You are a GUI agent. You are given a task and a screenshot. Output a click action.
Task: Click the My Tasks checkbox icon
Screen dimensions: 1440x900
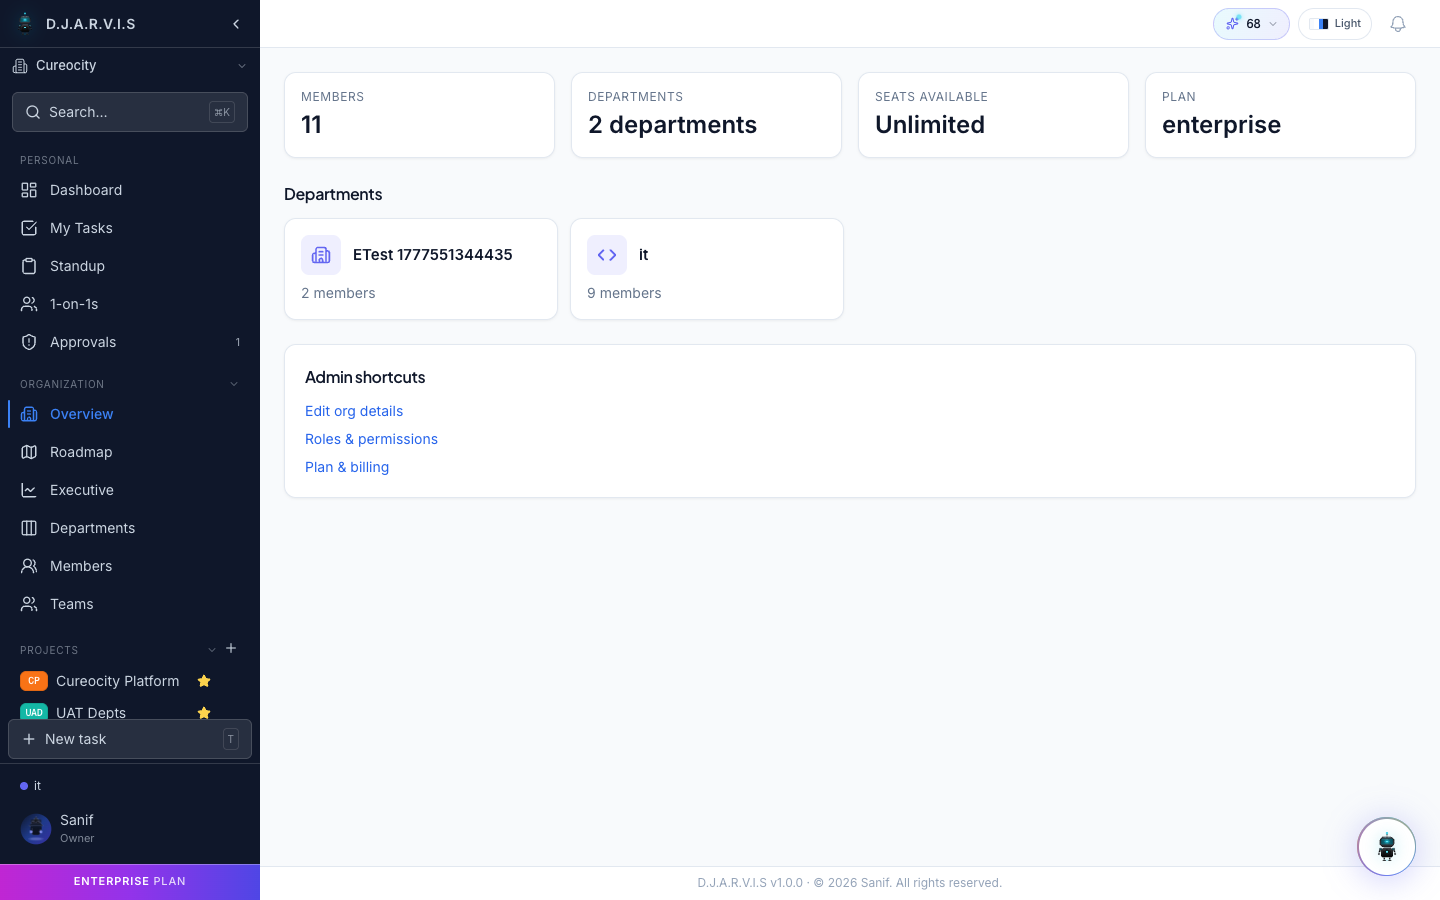click(x=29, y=228)
